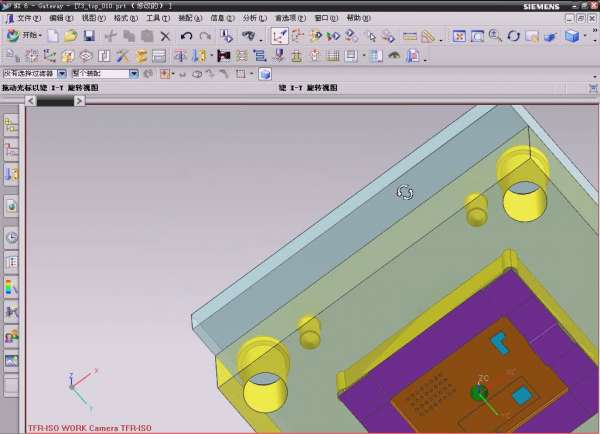Toggle the shaded rendering style cube
Image resolution: width=600 pixels, height=434 pixels.
571,36
